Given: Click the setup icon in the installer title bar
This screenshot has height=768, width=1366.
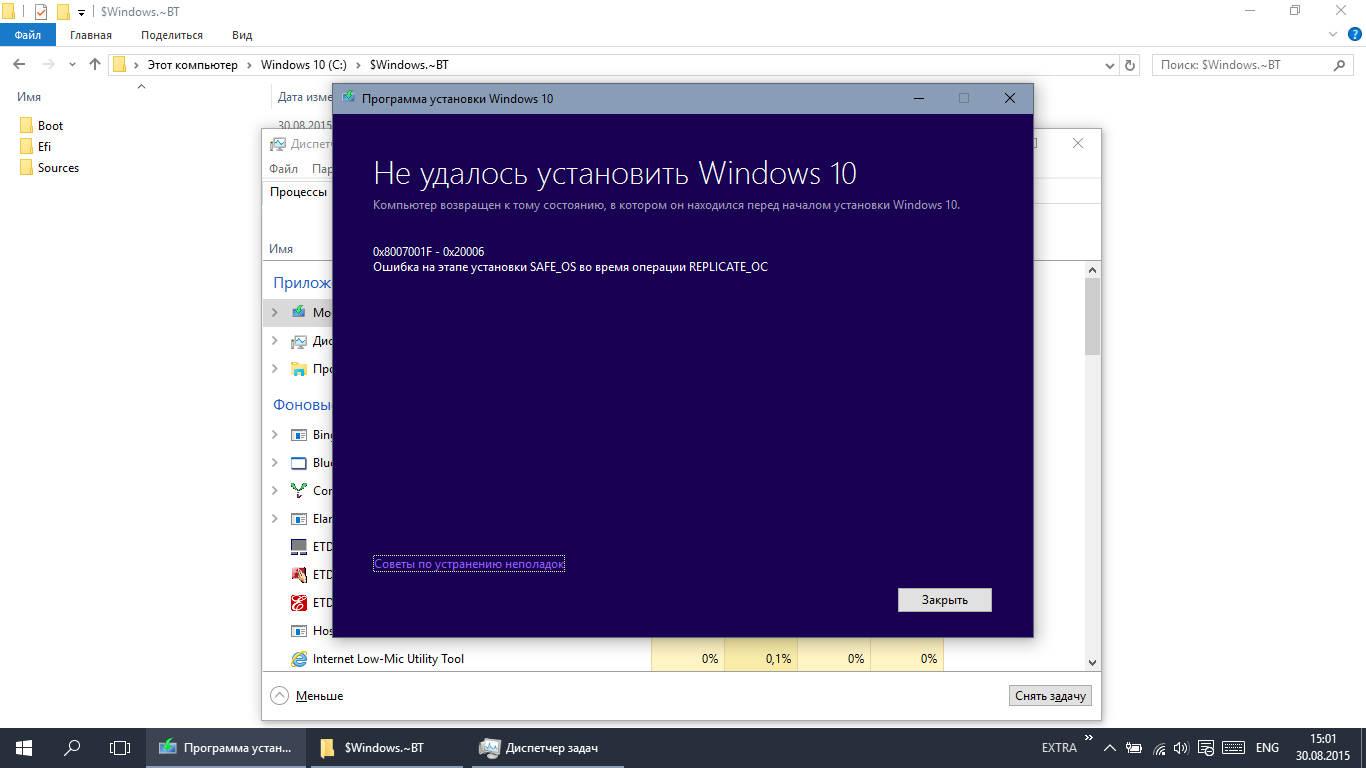Looking at the screenshot, I should click(x=349, y=98).
